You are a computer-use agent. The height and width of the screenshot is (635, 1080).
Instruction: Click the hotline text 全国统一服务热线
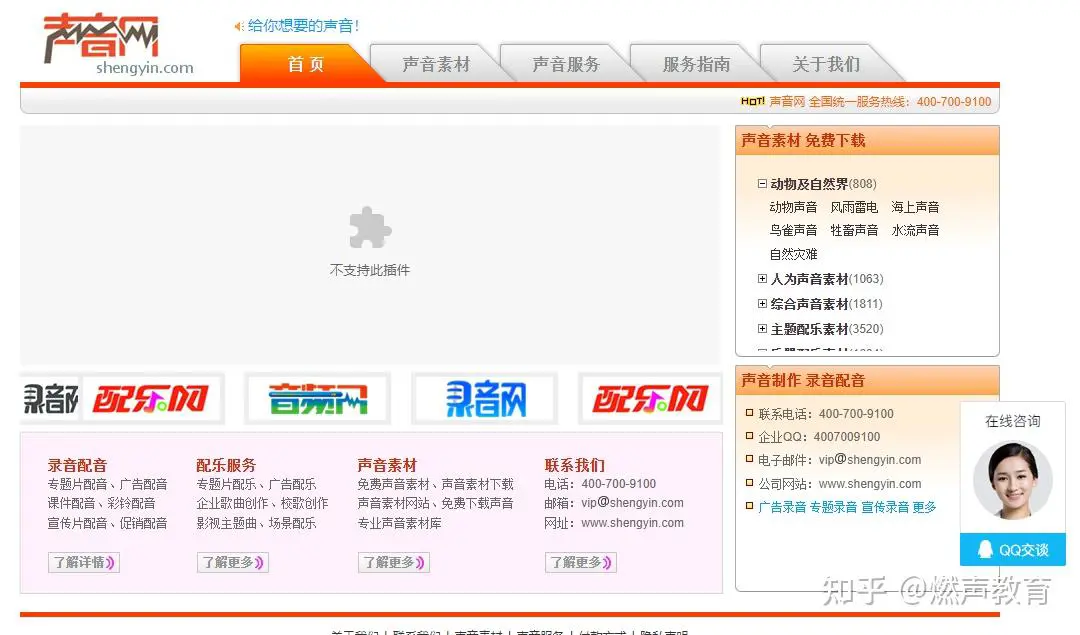point(860,102)
